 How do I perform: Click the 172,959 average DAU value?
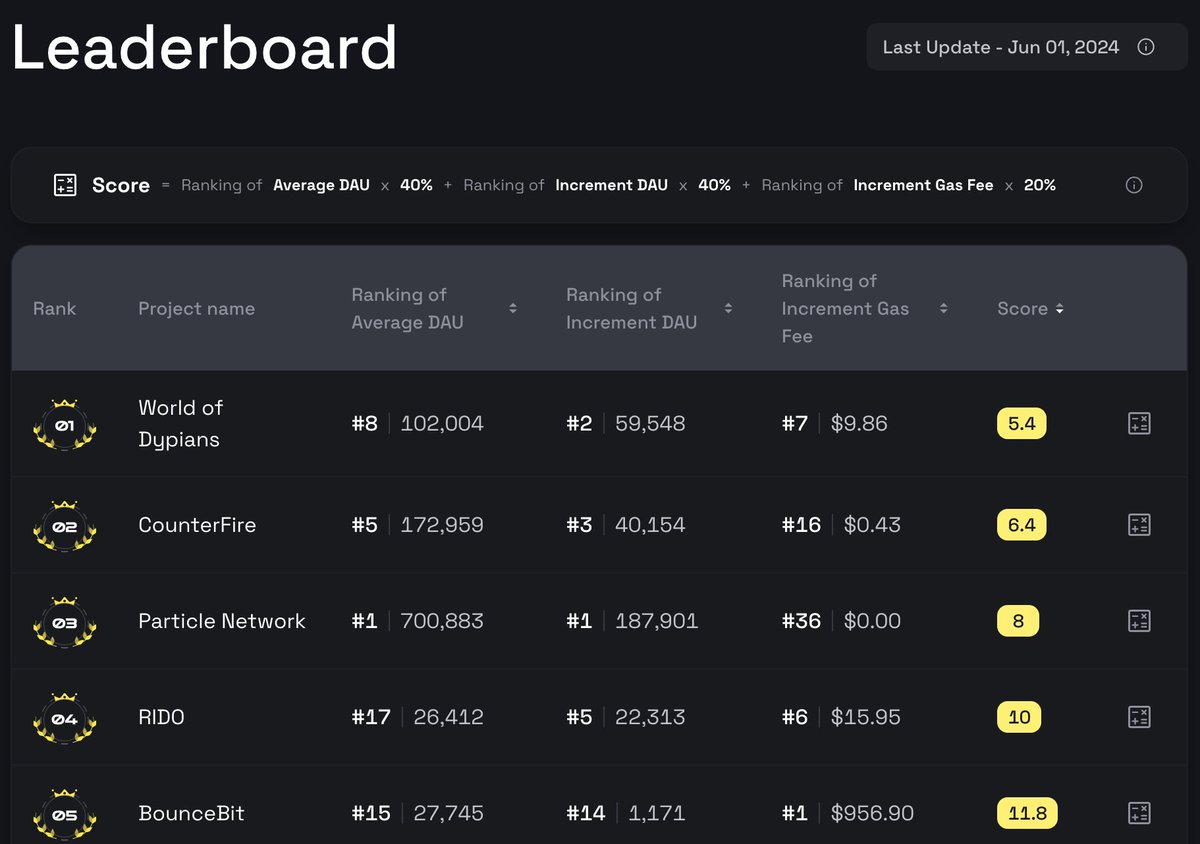coord(442,525)
